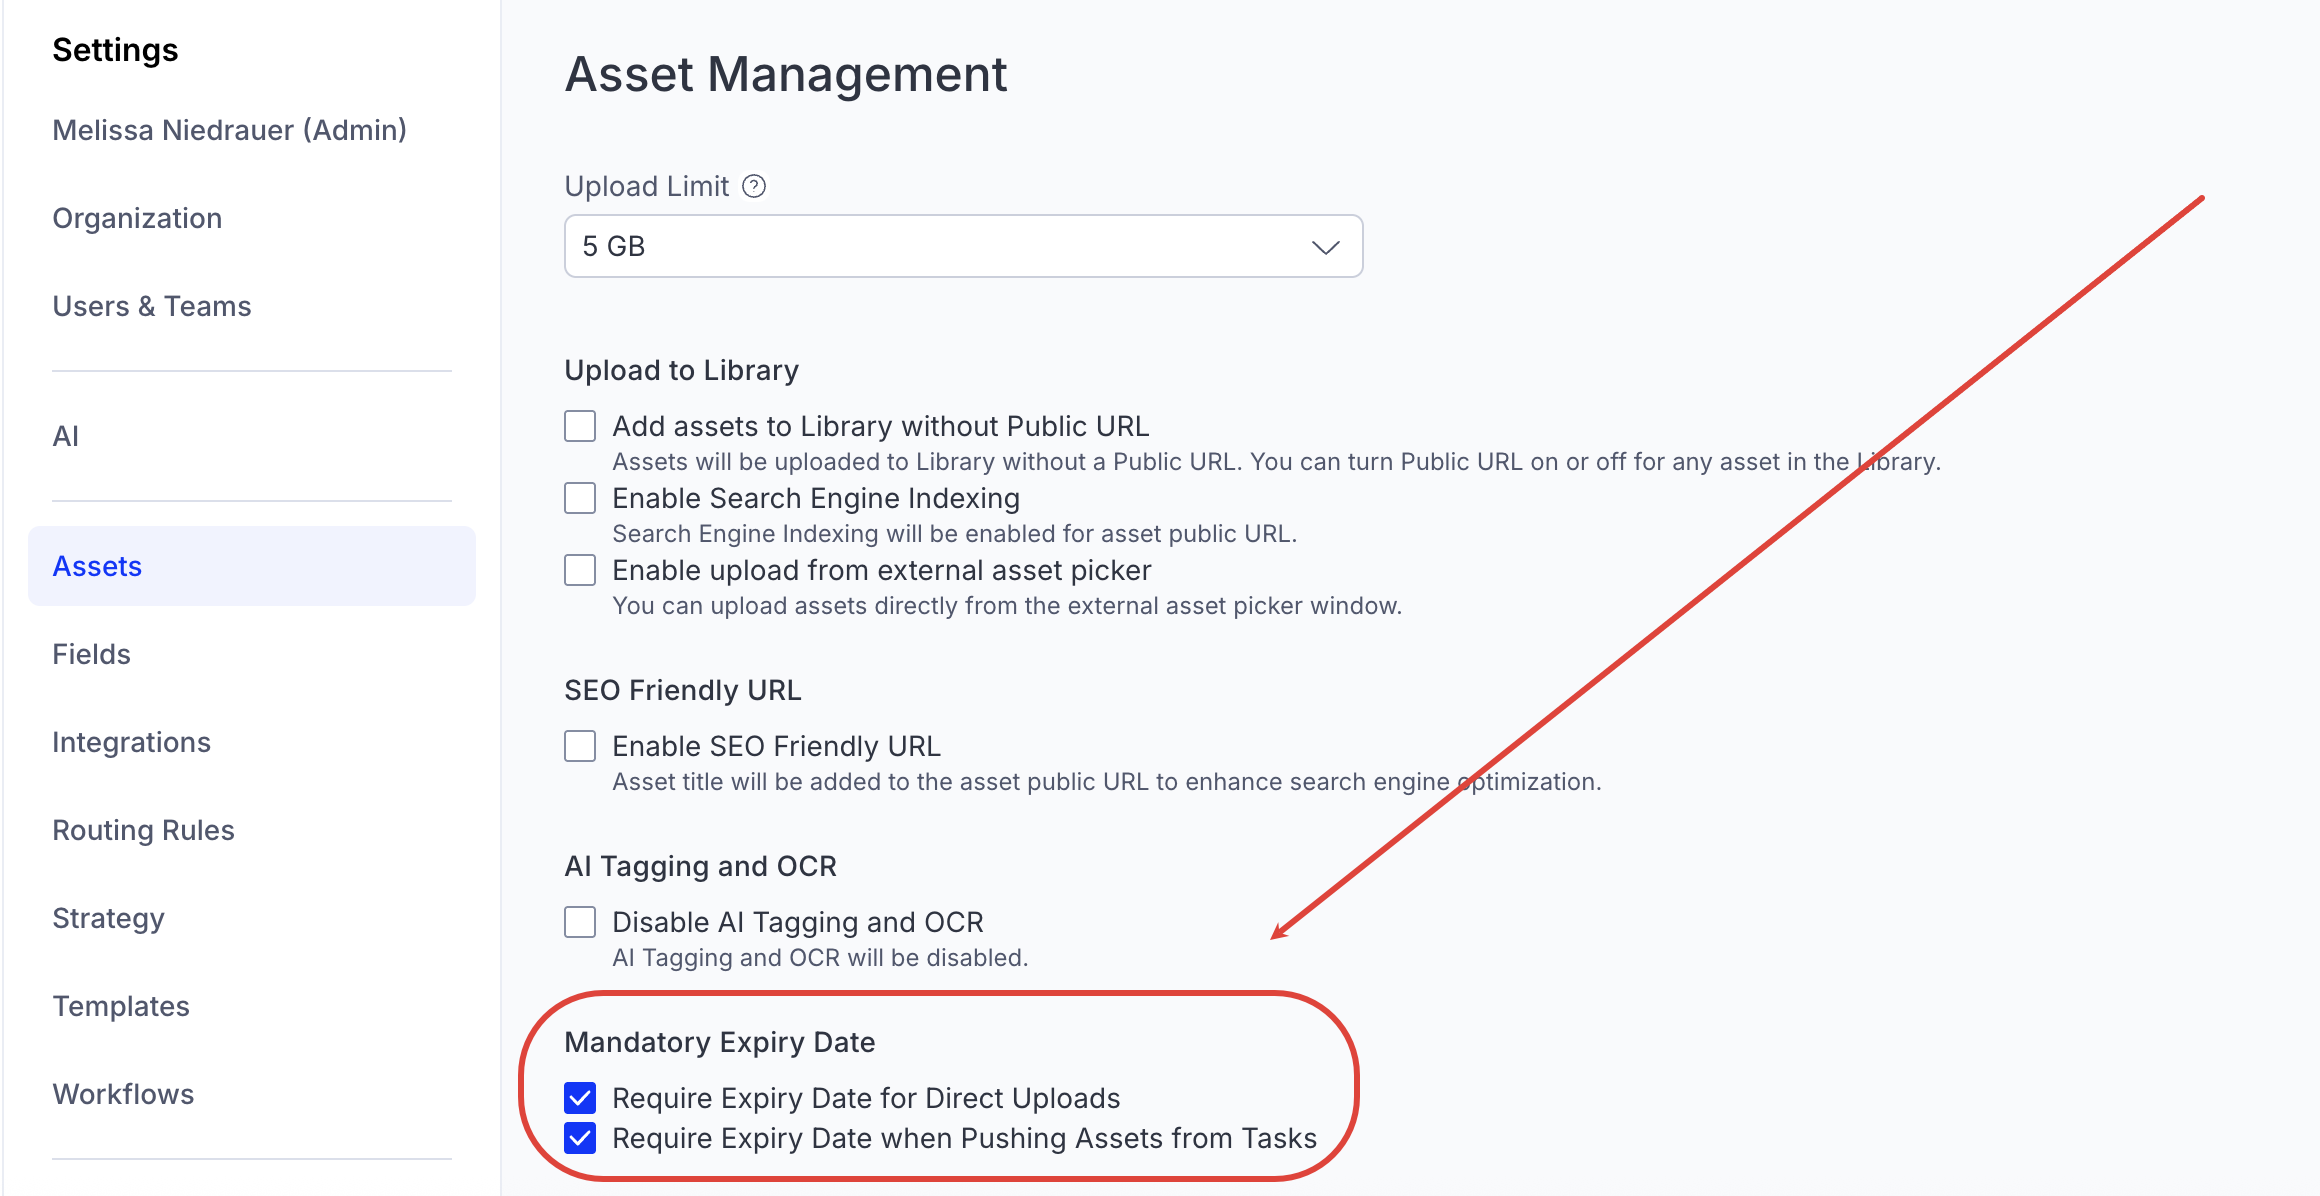The image size is (2320, 1196).
Task: Open Users & Teams settings
Action: [x=151, y=306]
